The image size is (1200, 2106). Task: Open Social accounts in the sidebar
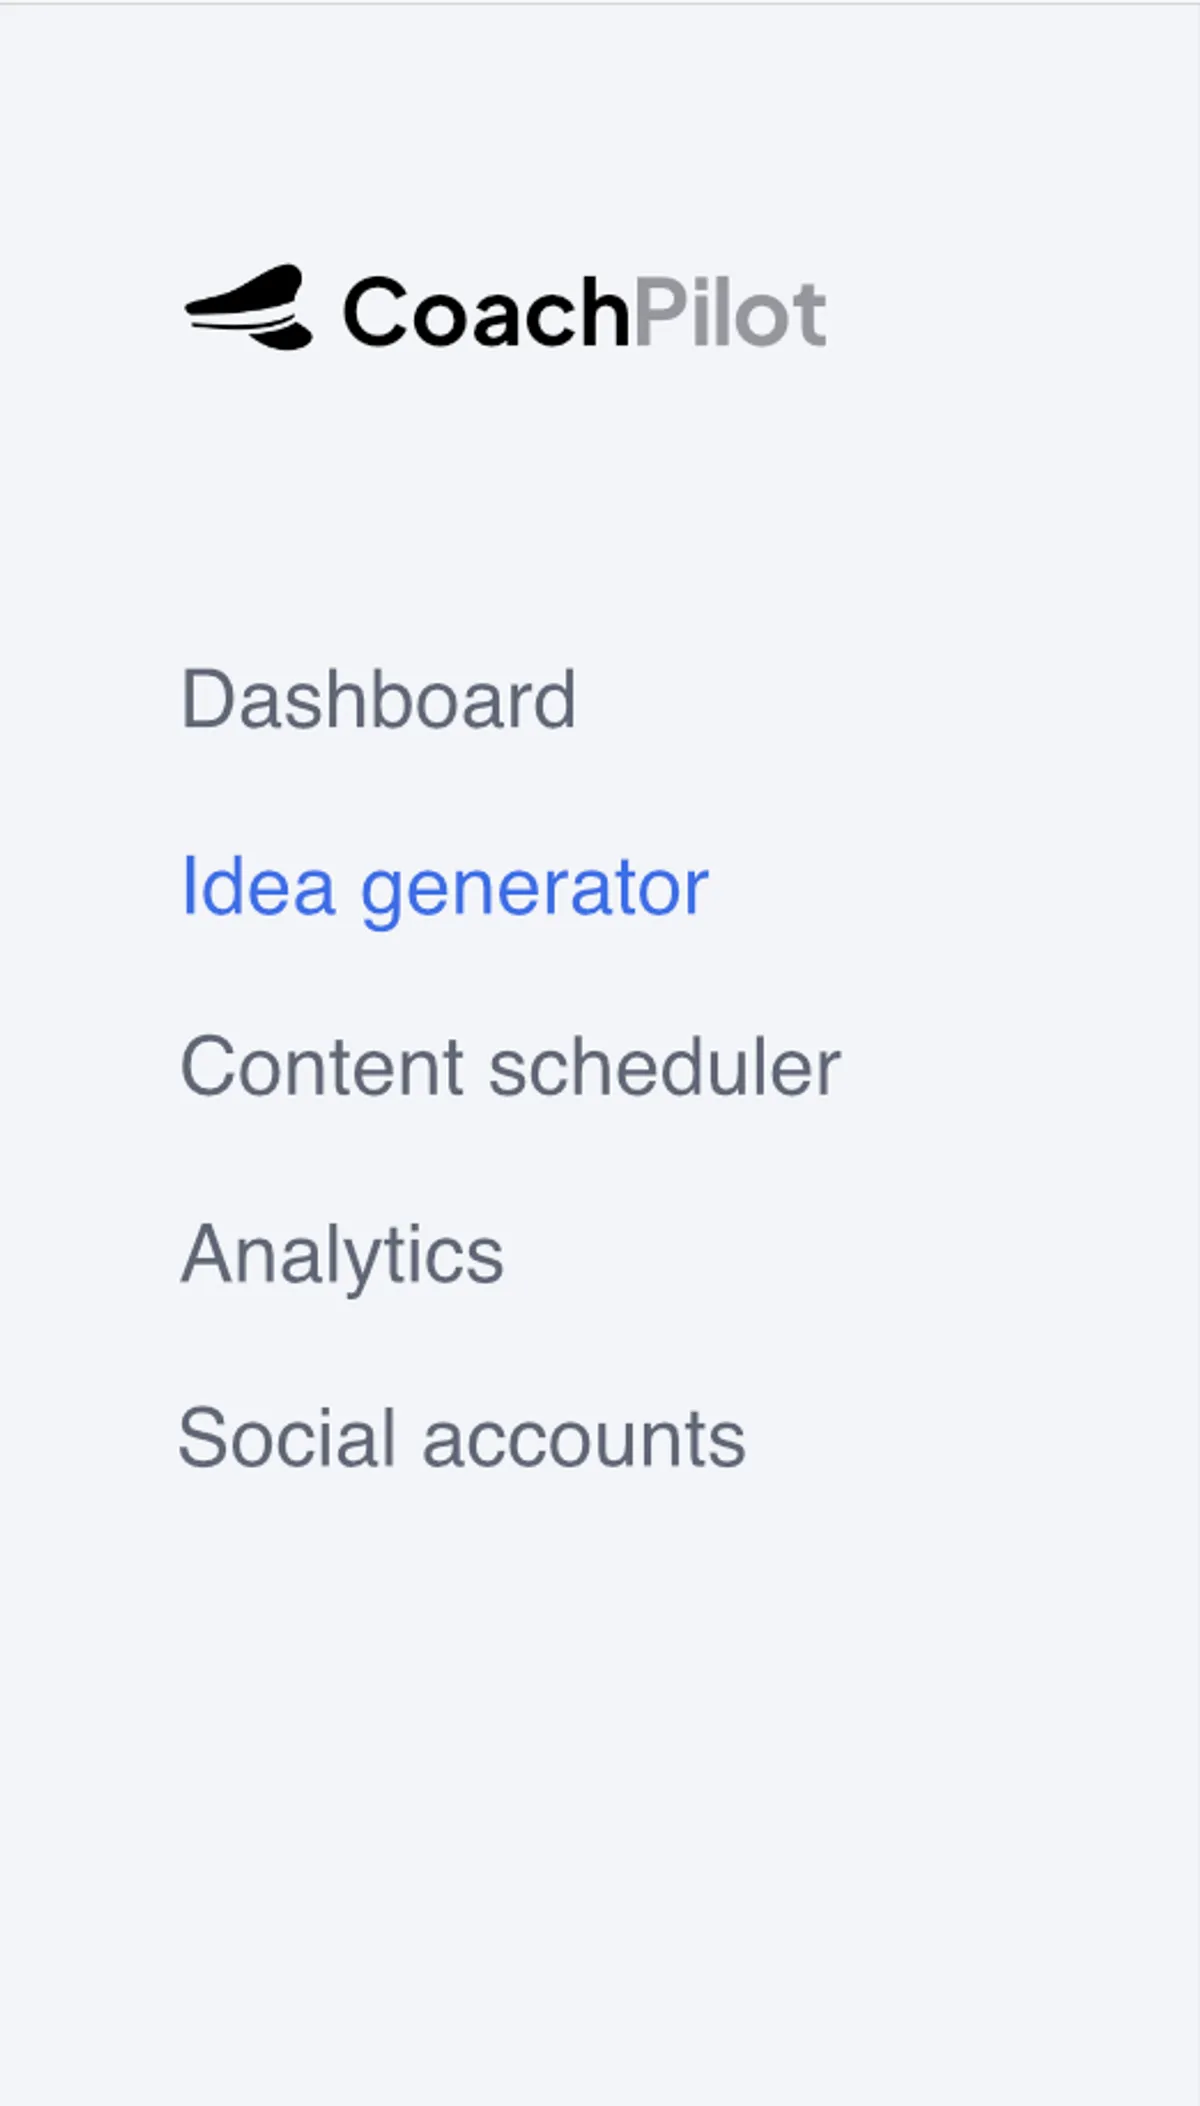click(x=461, y=1438)
